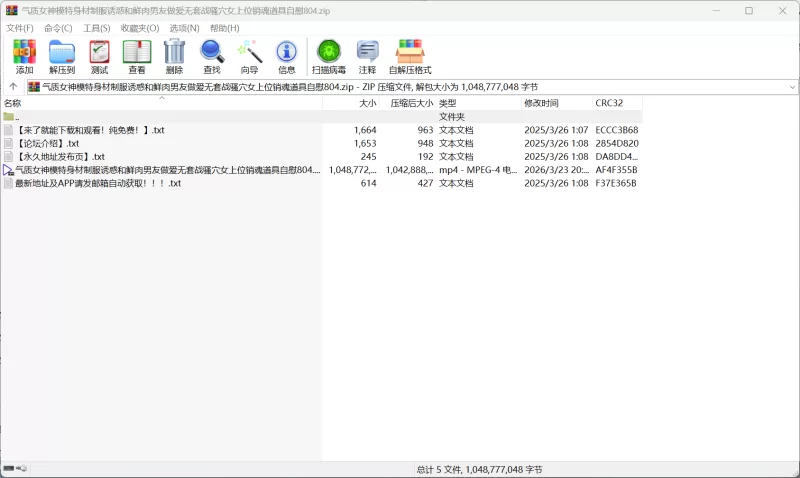The image size is (800, 478).
Task: Select the 【论坛介绍】.txt file
Action: (x=47, y=143)
